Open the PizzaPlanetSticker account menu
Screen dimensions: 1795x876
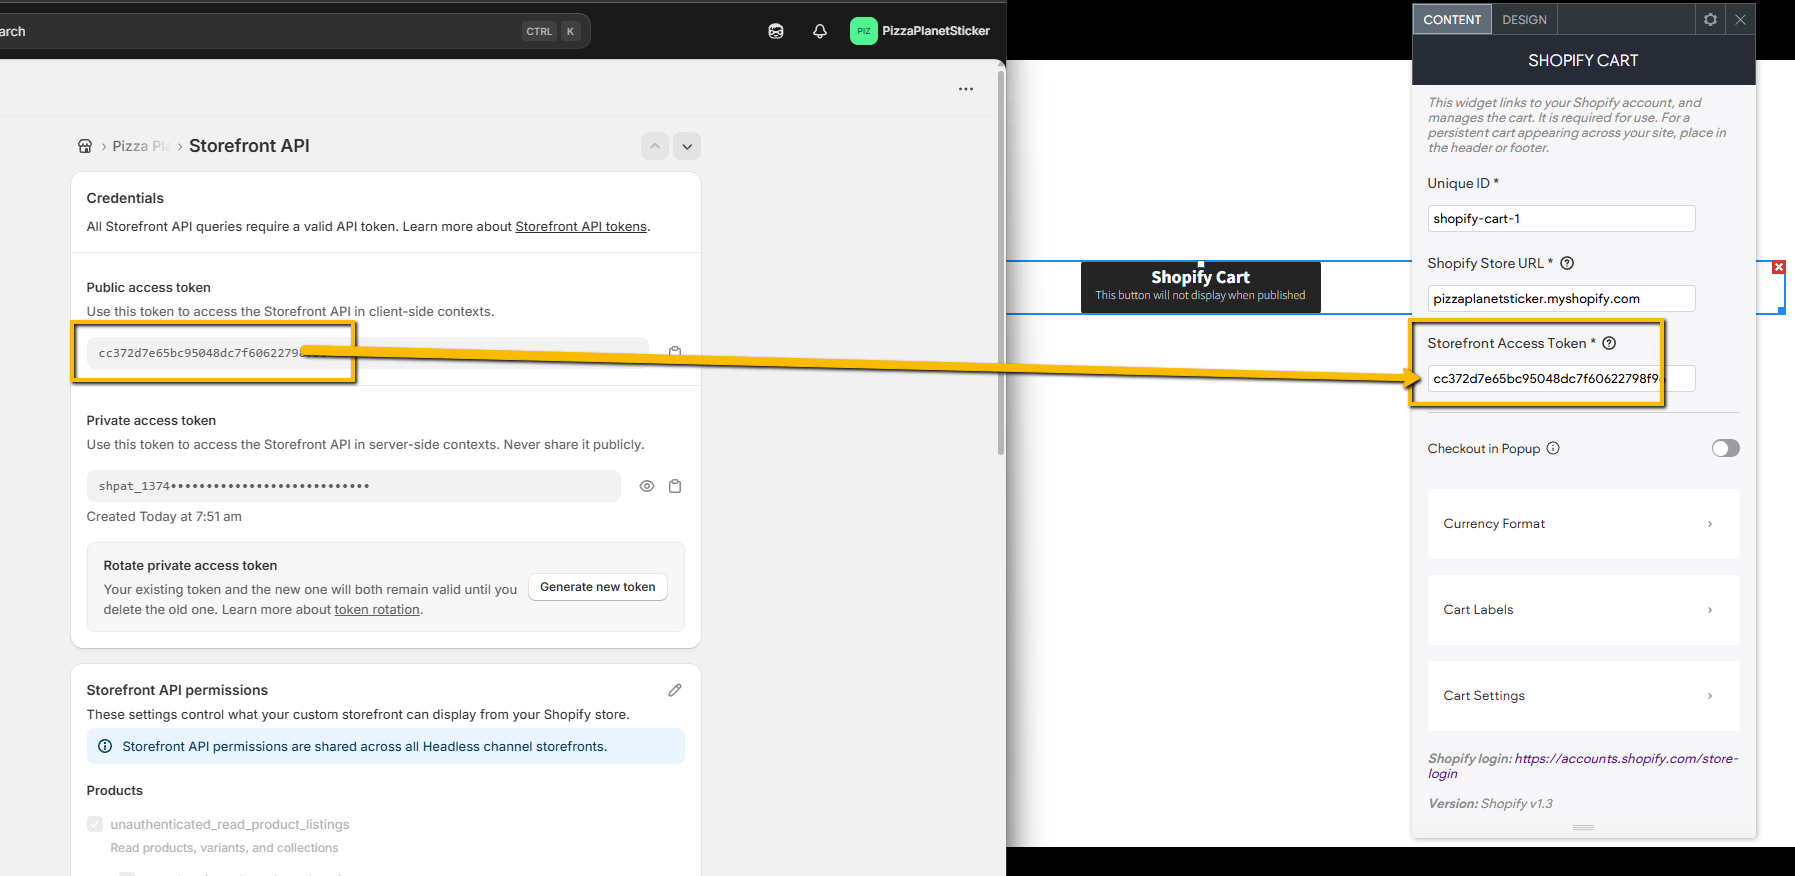(x=920, y=31)
